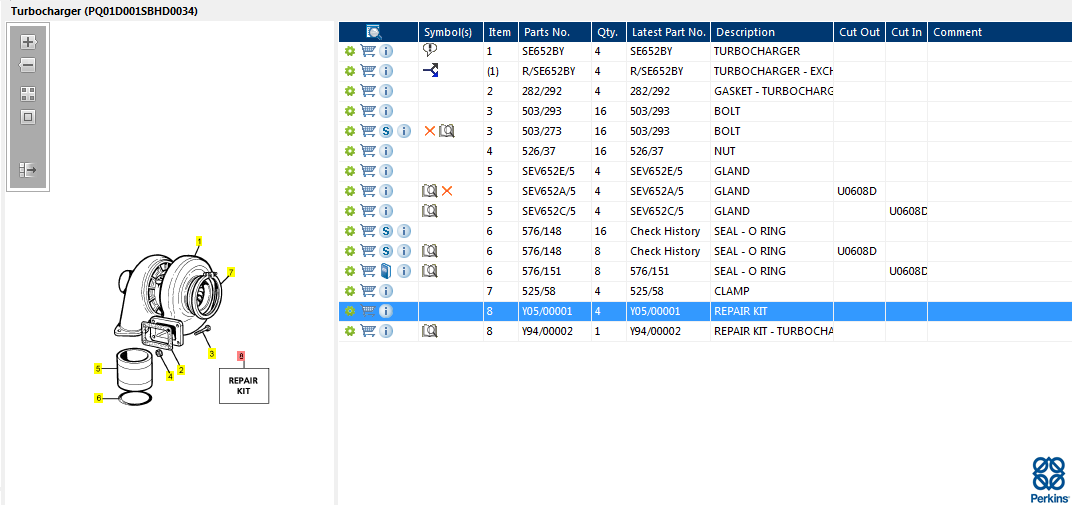
Task: Click the U0608D cut in value on 576/151 row
Action: click(x=908, y=271)
